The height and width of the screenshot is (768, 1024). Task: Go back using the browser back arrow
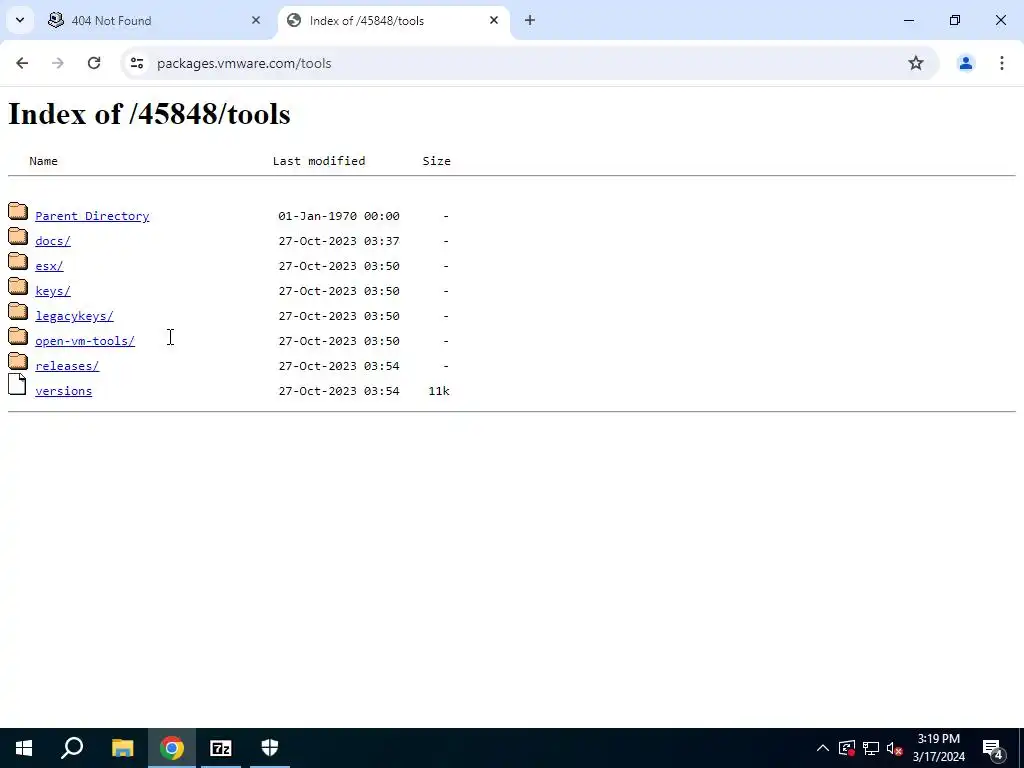[x=22, y=63]
